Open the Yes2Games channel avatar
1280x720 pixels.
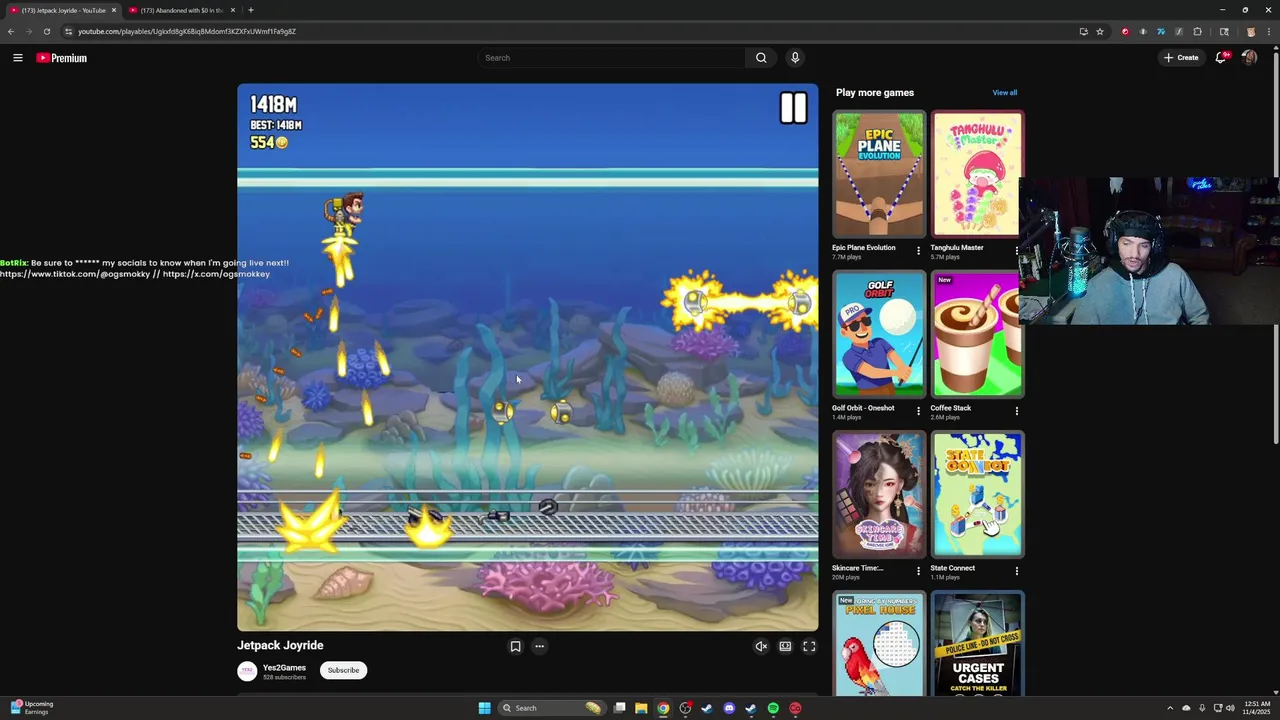click(x=247, y=671)
